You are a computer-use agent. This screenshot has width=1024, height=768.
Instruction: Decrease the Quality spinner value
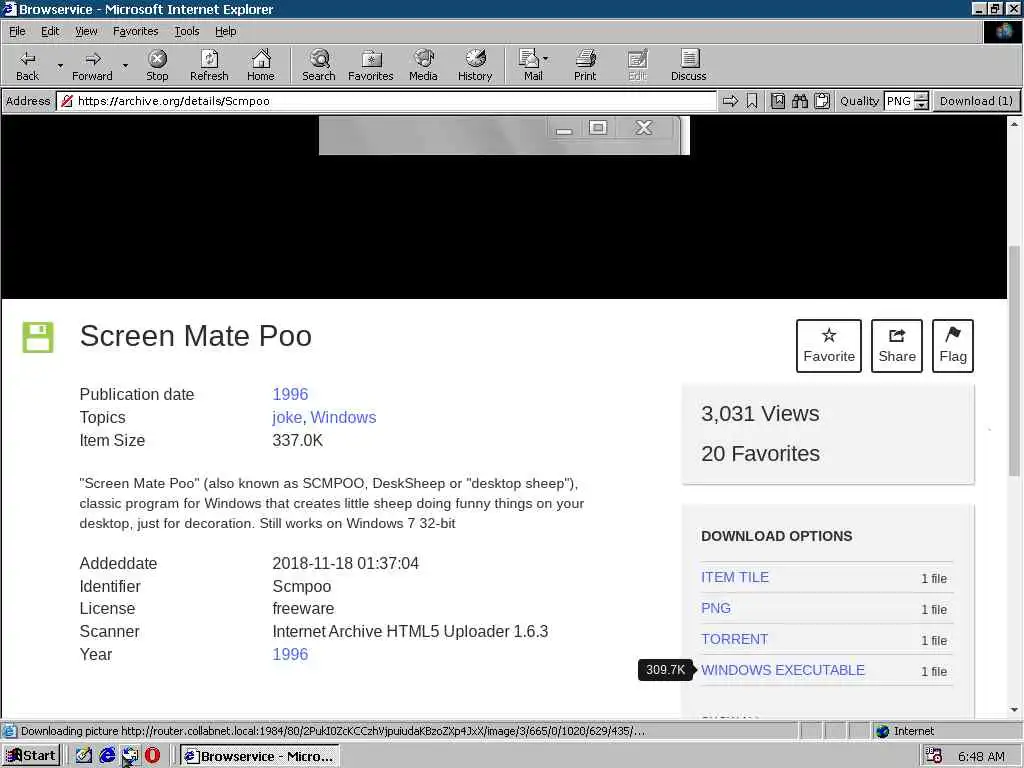921,106
